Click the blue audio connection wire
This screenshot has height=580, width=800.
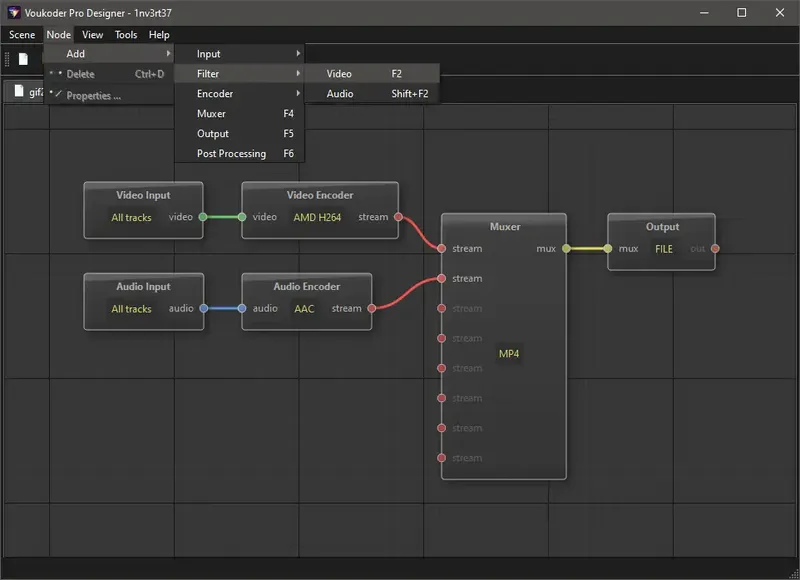(x=222, y=308)
